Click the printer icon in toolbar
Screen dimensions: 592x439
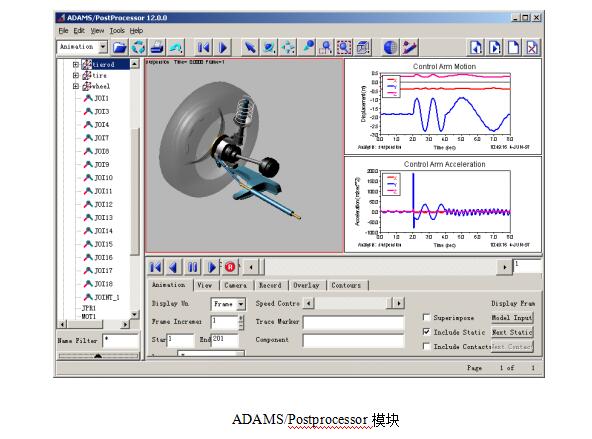click(157, 48)
